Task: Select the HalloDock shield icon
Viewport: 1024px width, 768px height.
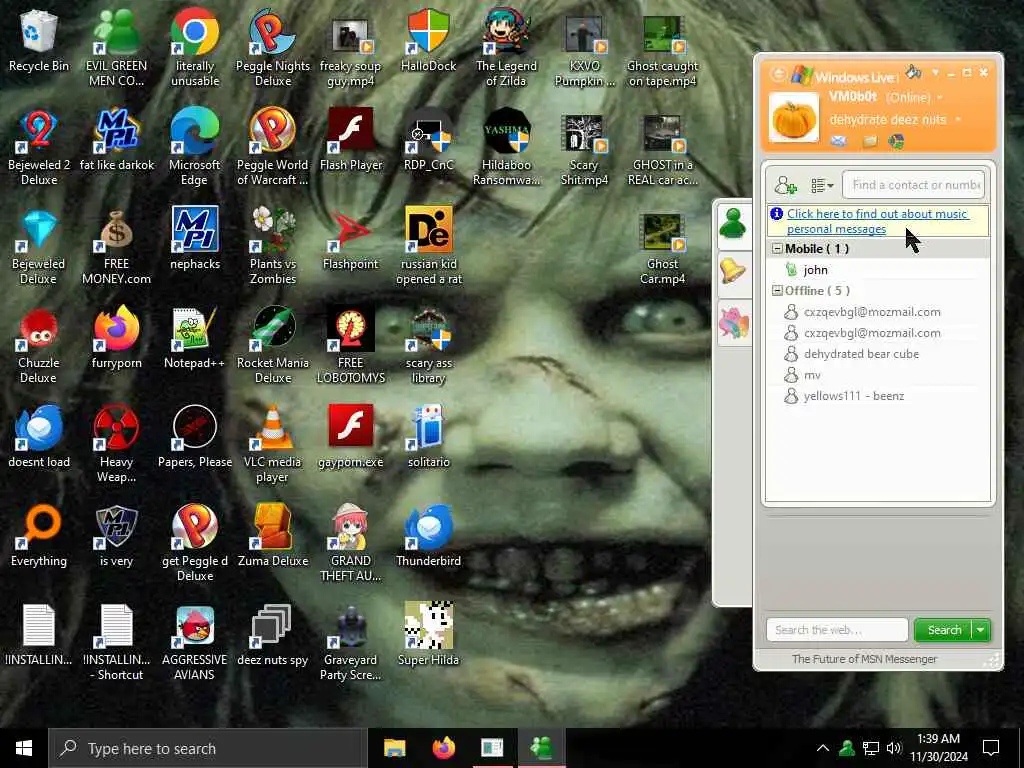Action: click(x=428, y=41)
